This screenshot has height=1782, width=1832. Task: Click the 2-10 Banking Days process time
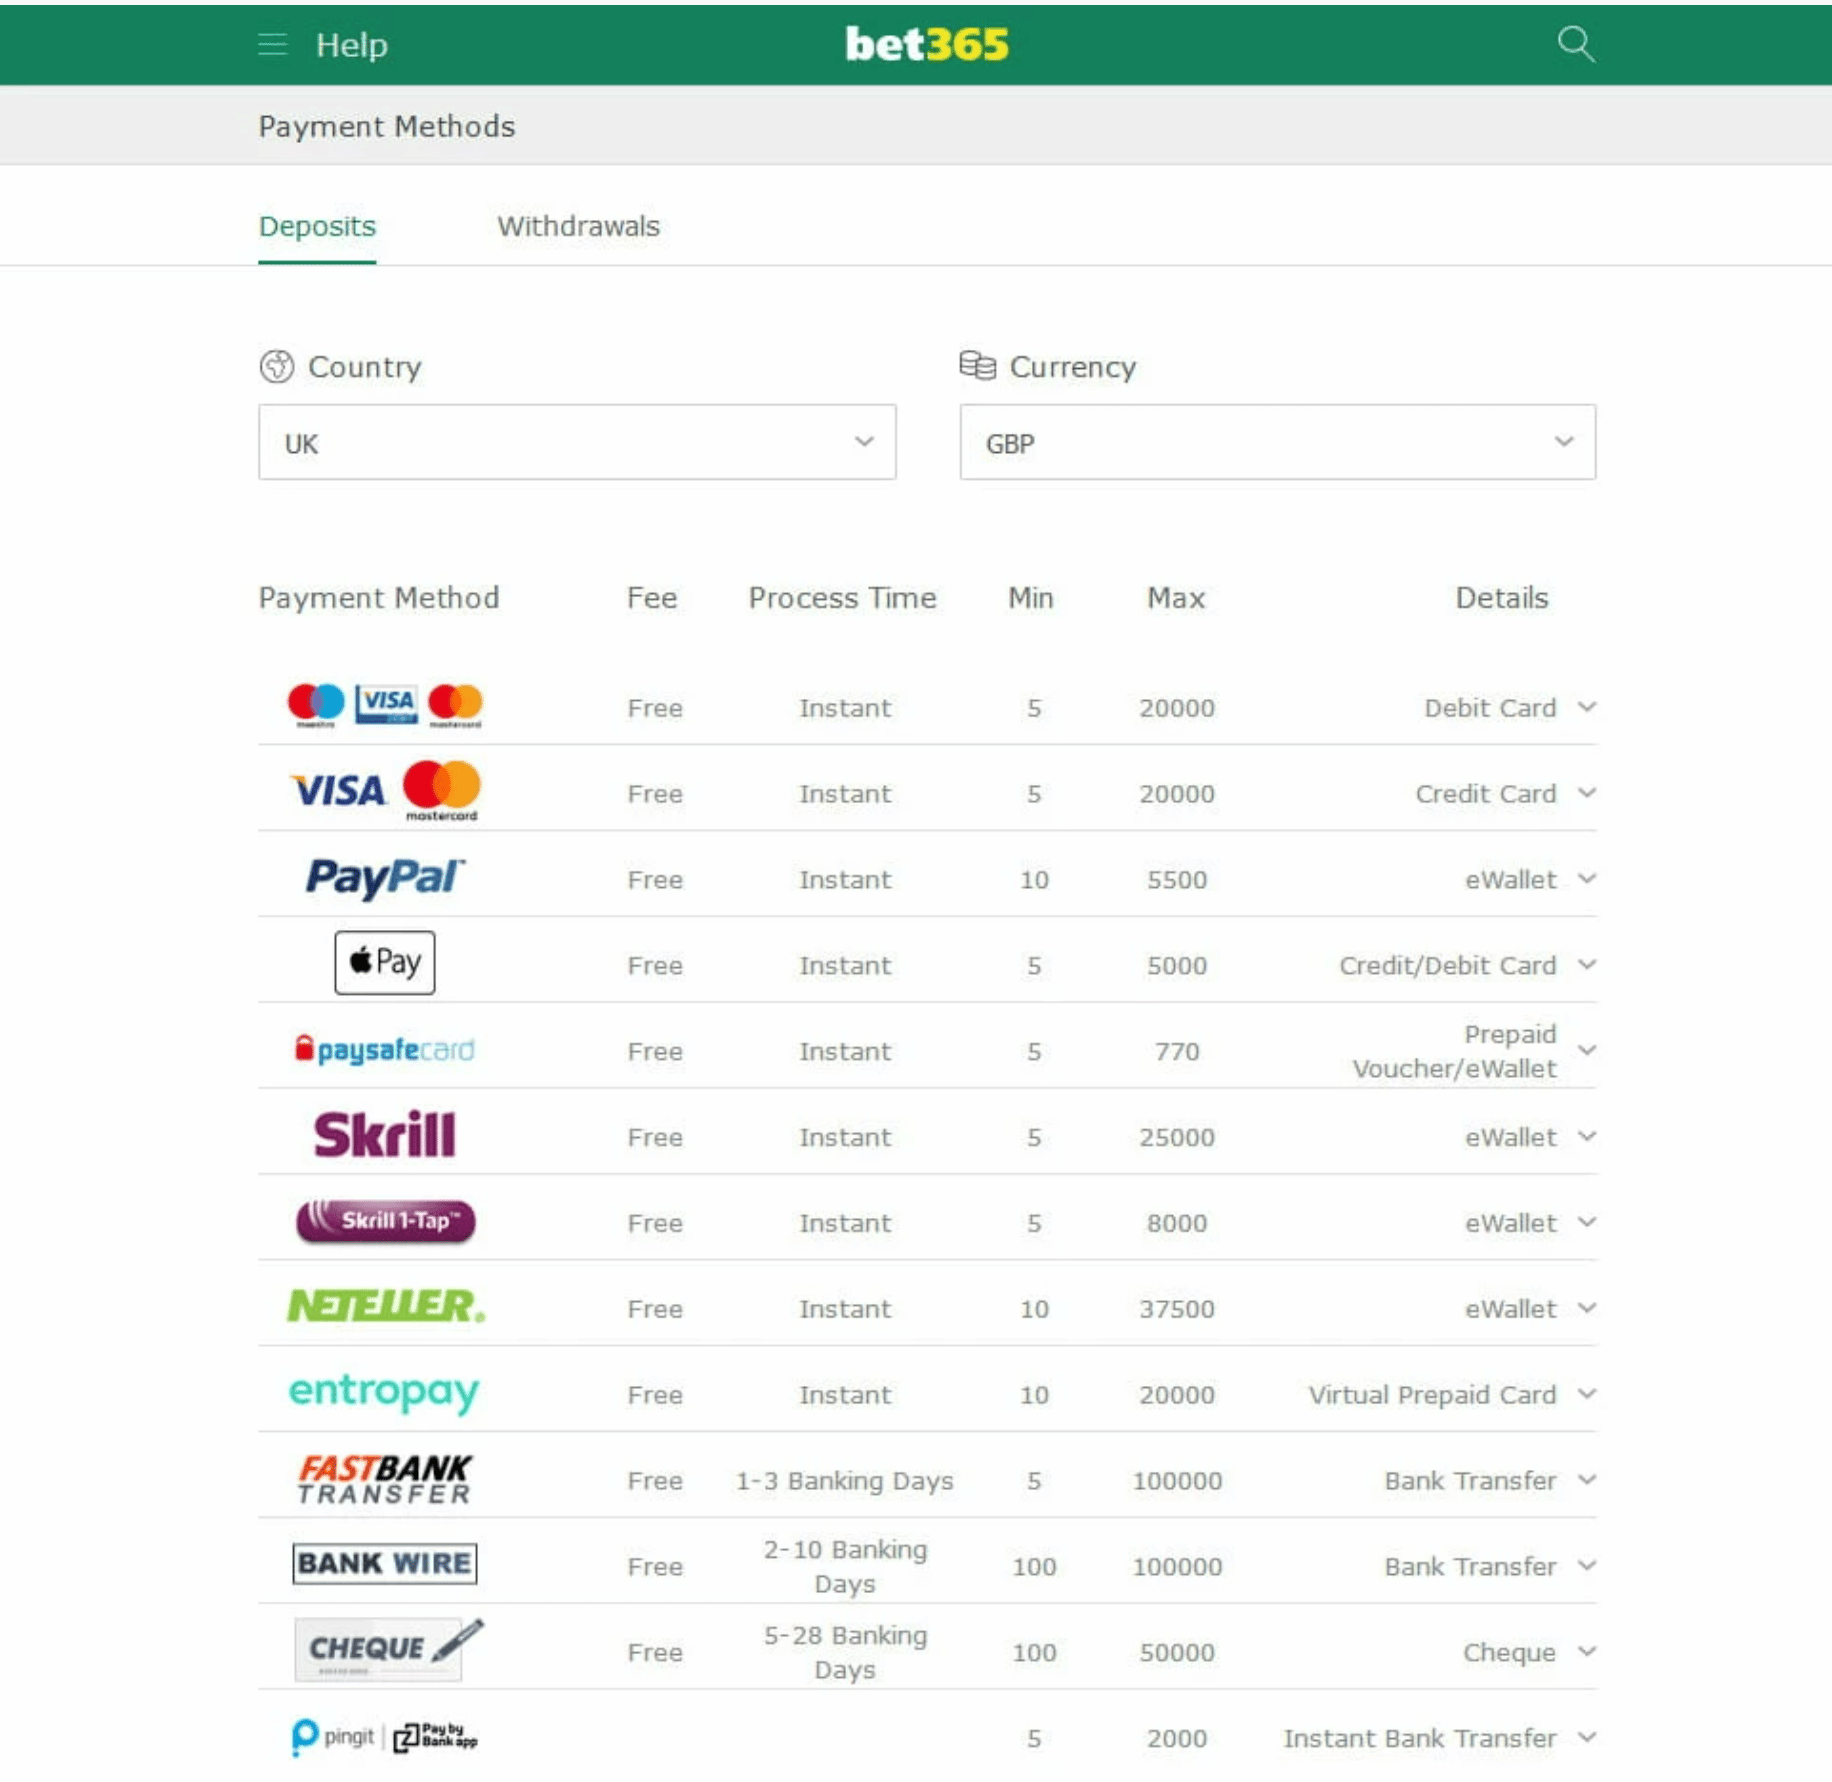[845, 1567]
